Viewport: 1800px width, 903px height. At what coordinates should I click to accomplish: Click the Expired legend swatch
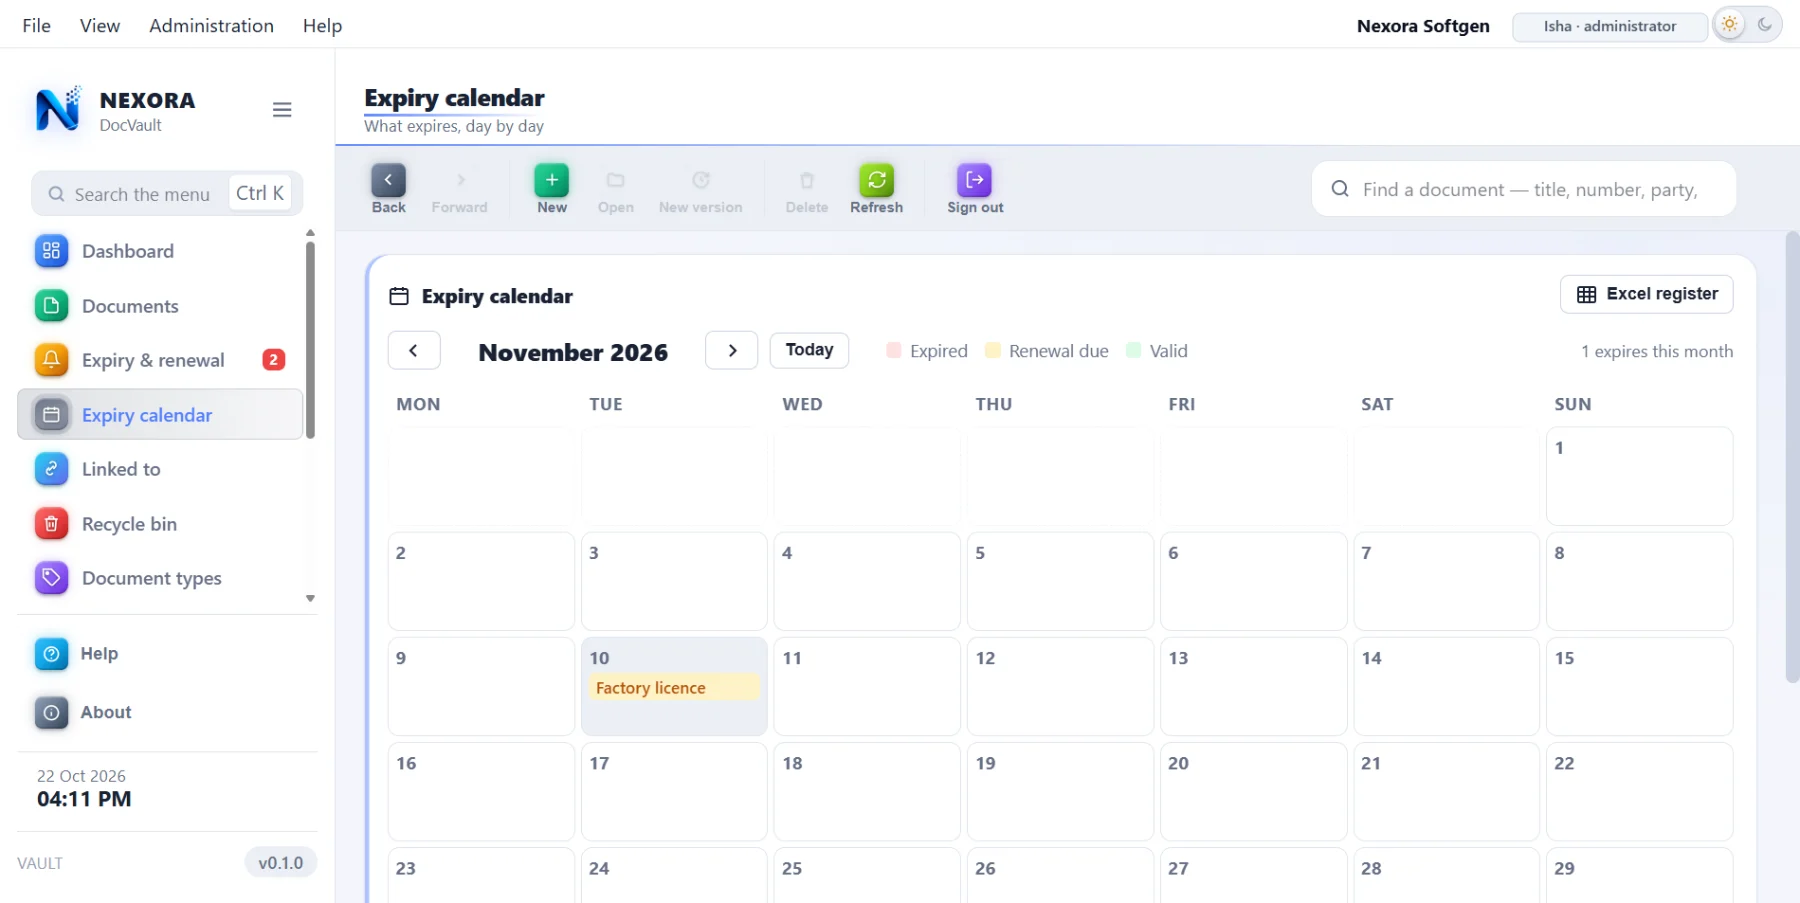[894, 350]
